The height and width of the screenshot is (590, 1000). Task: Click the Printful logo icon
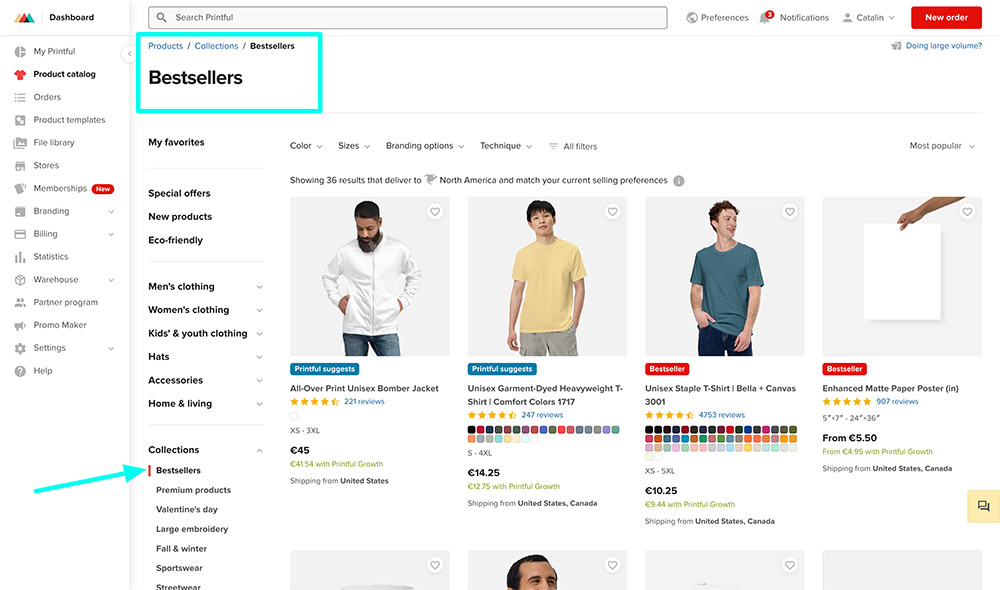(x=24, y=18)
